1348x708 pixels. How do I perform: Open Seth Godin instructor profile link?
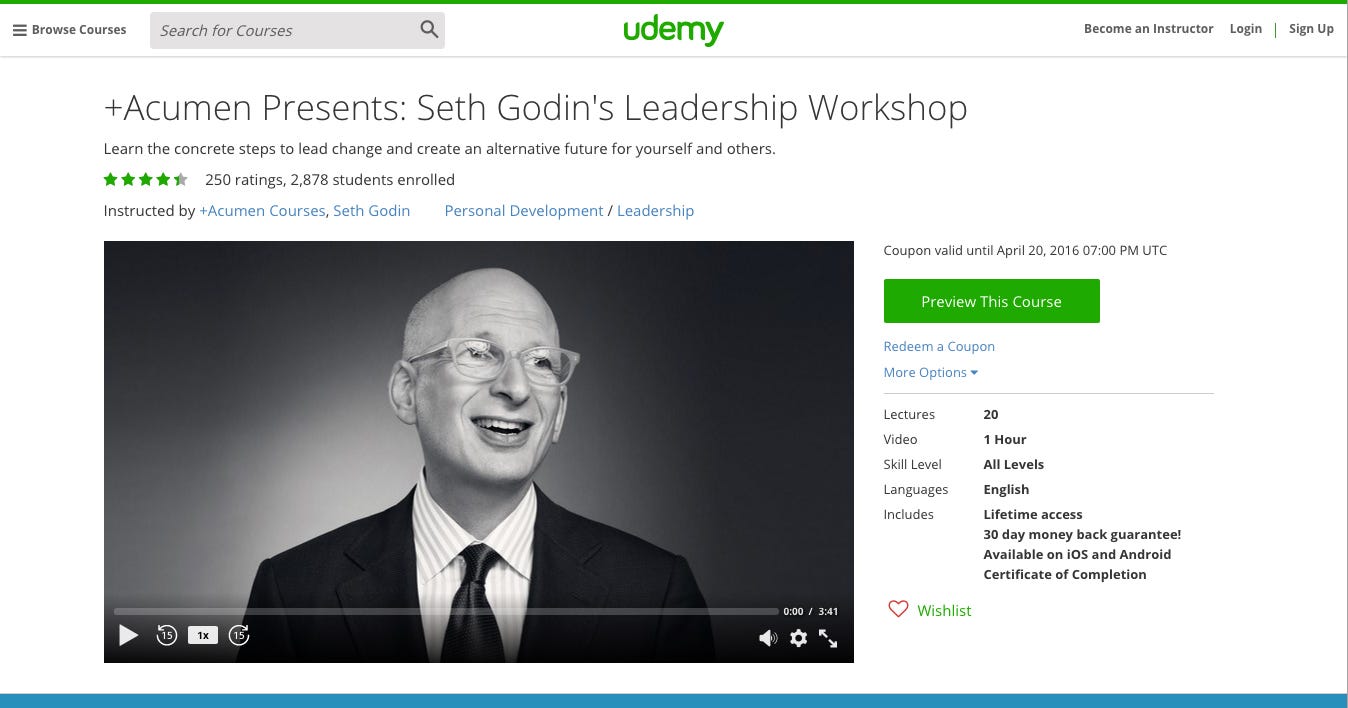point(372,211)
